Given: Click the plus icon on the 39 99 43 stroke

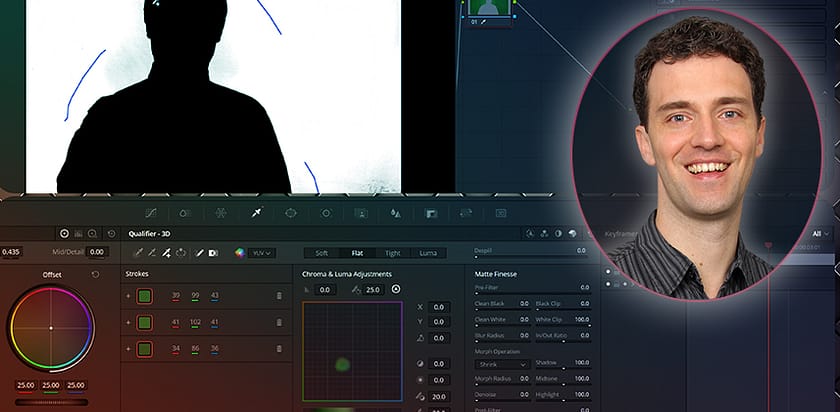Looking at the screenshot, I should click(128, 296).
